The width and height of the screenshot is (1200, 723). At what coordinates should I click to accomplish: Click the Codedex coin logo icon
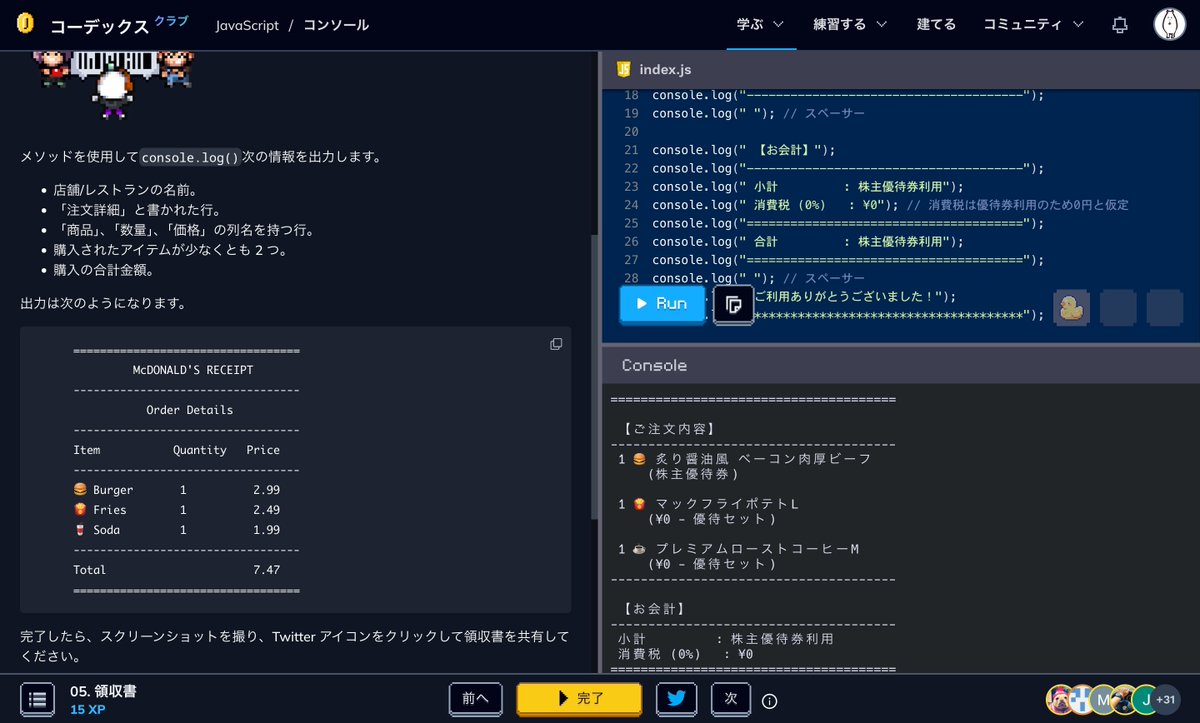click(27, 24)
